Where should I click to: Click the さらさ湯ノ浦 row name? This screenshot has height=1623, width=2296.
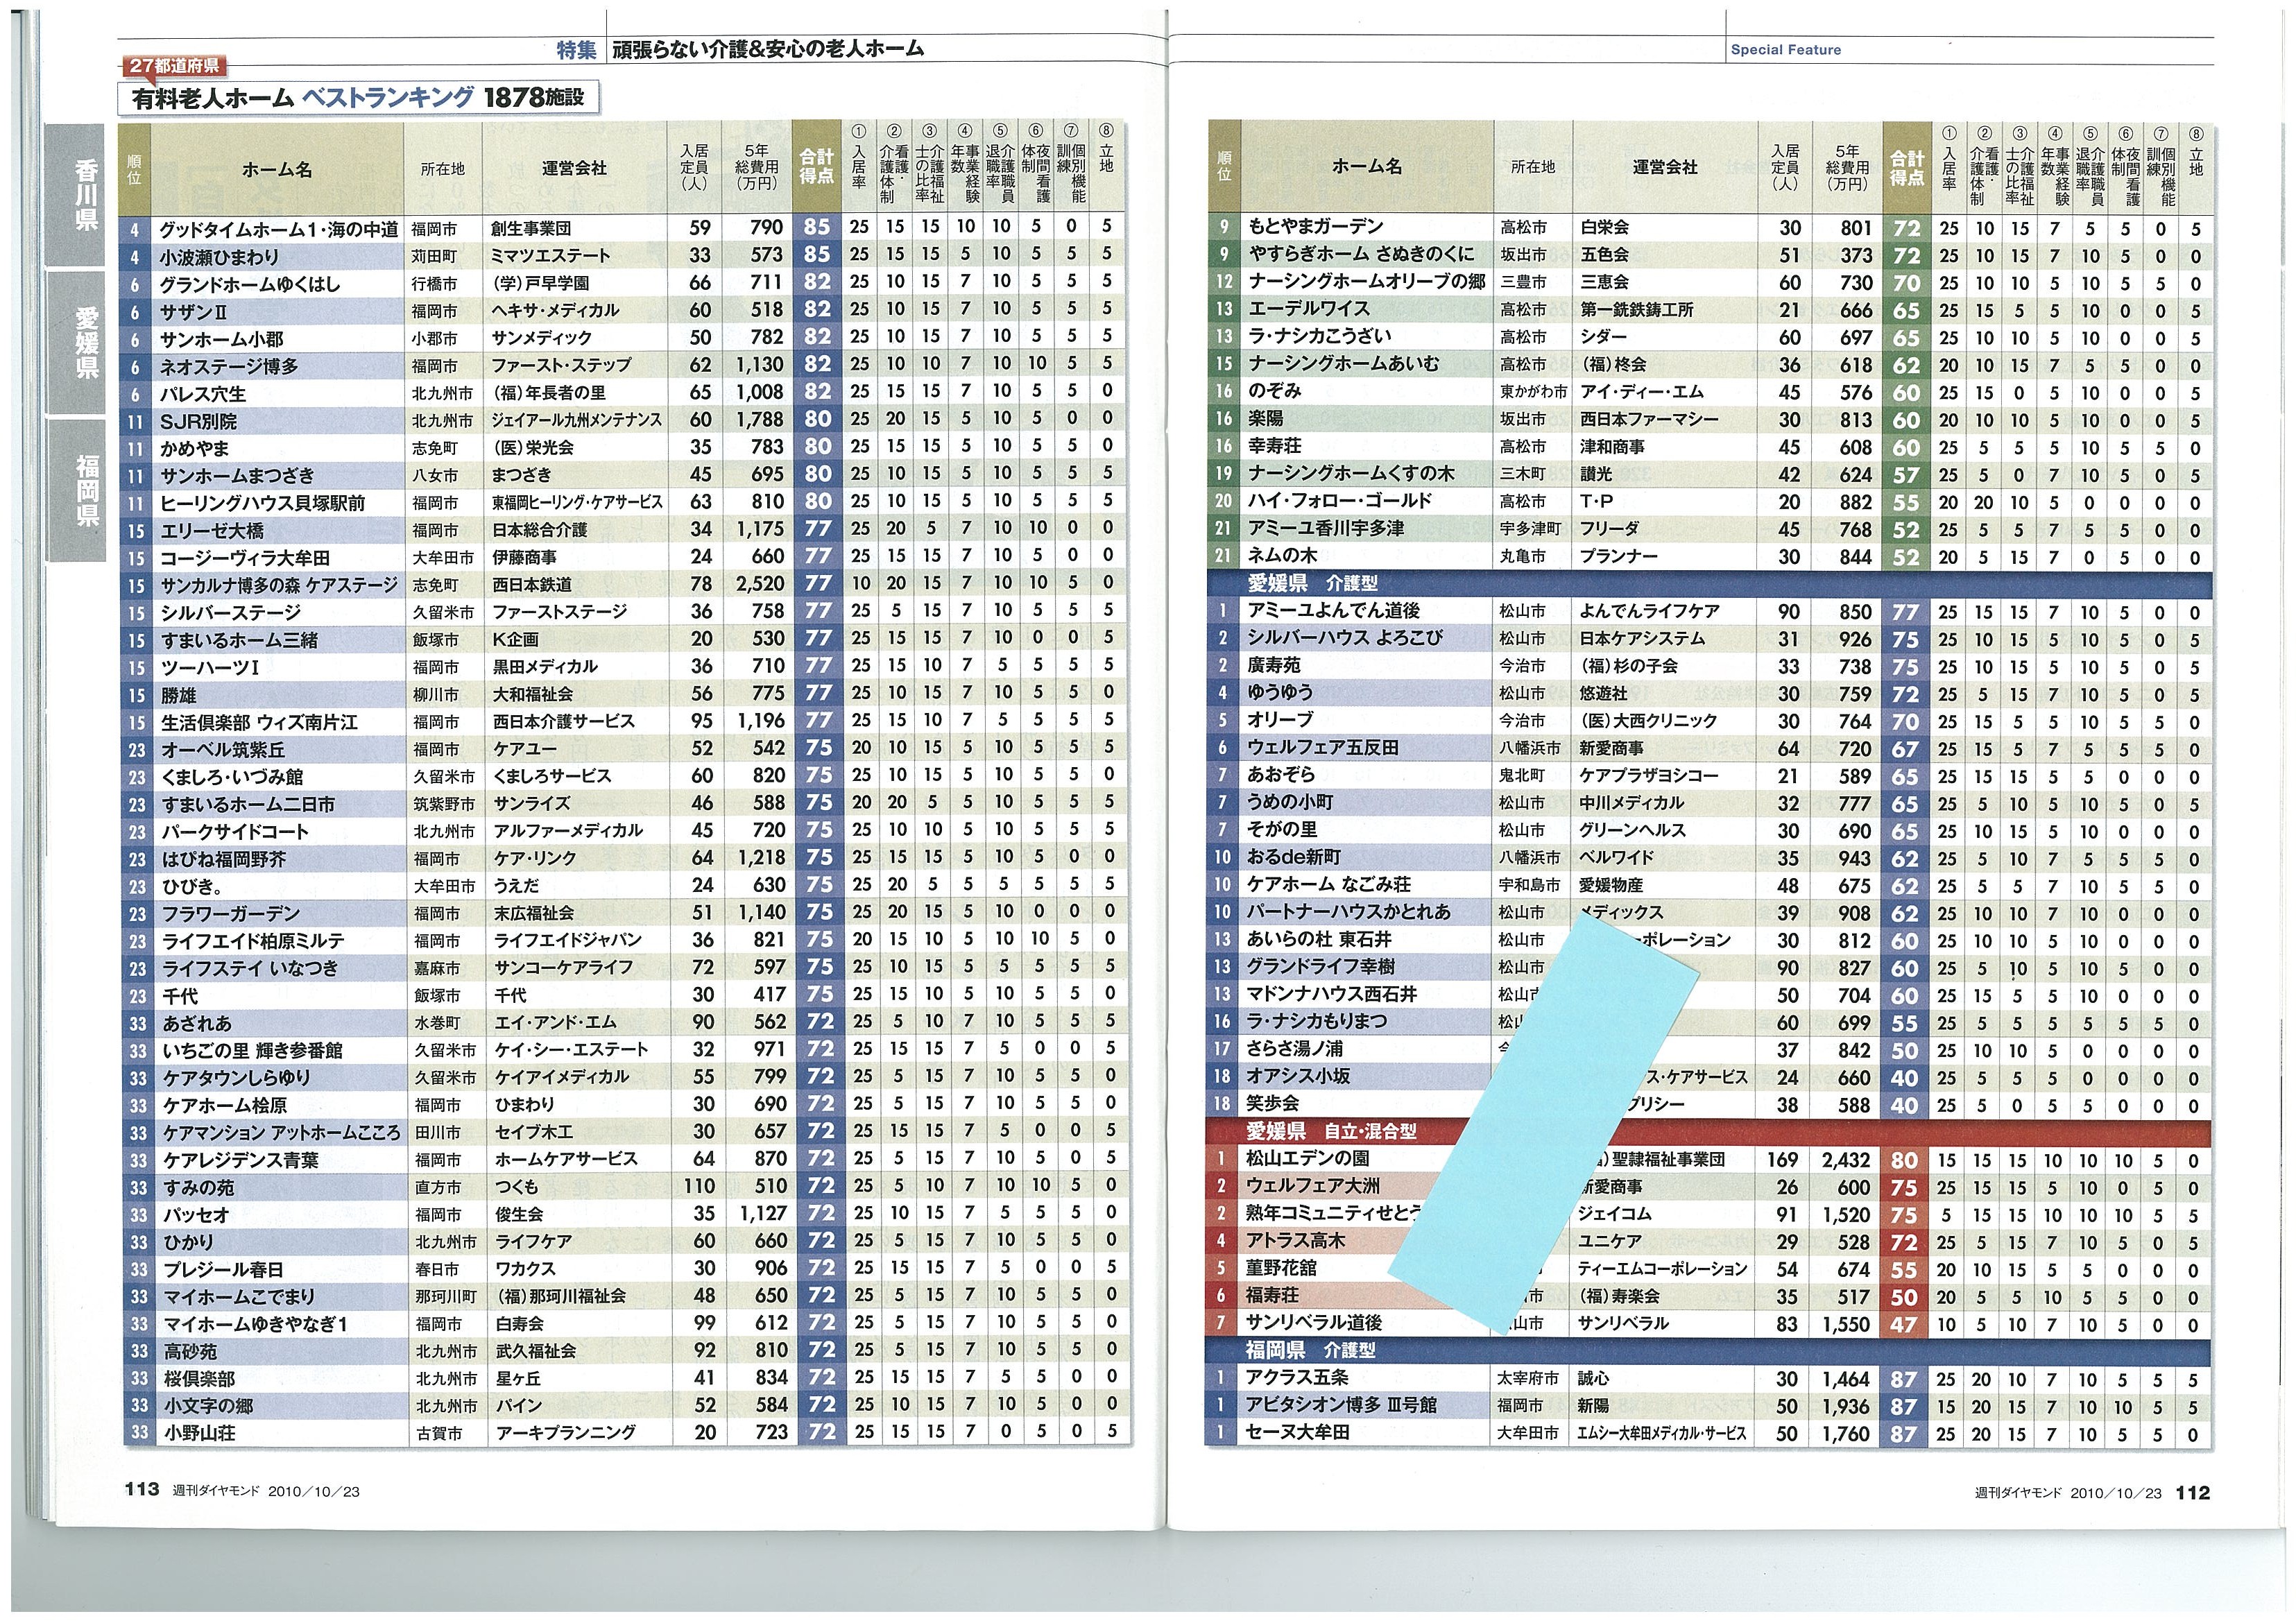tap(1294, 1049)
